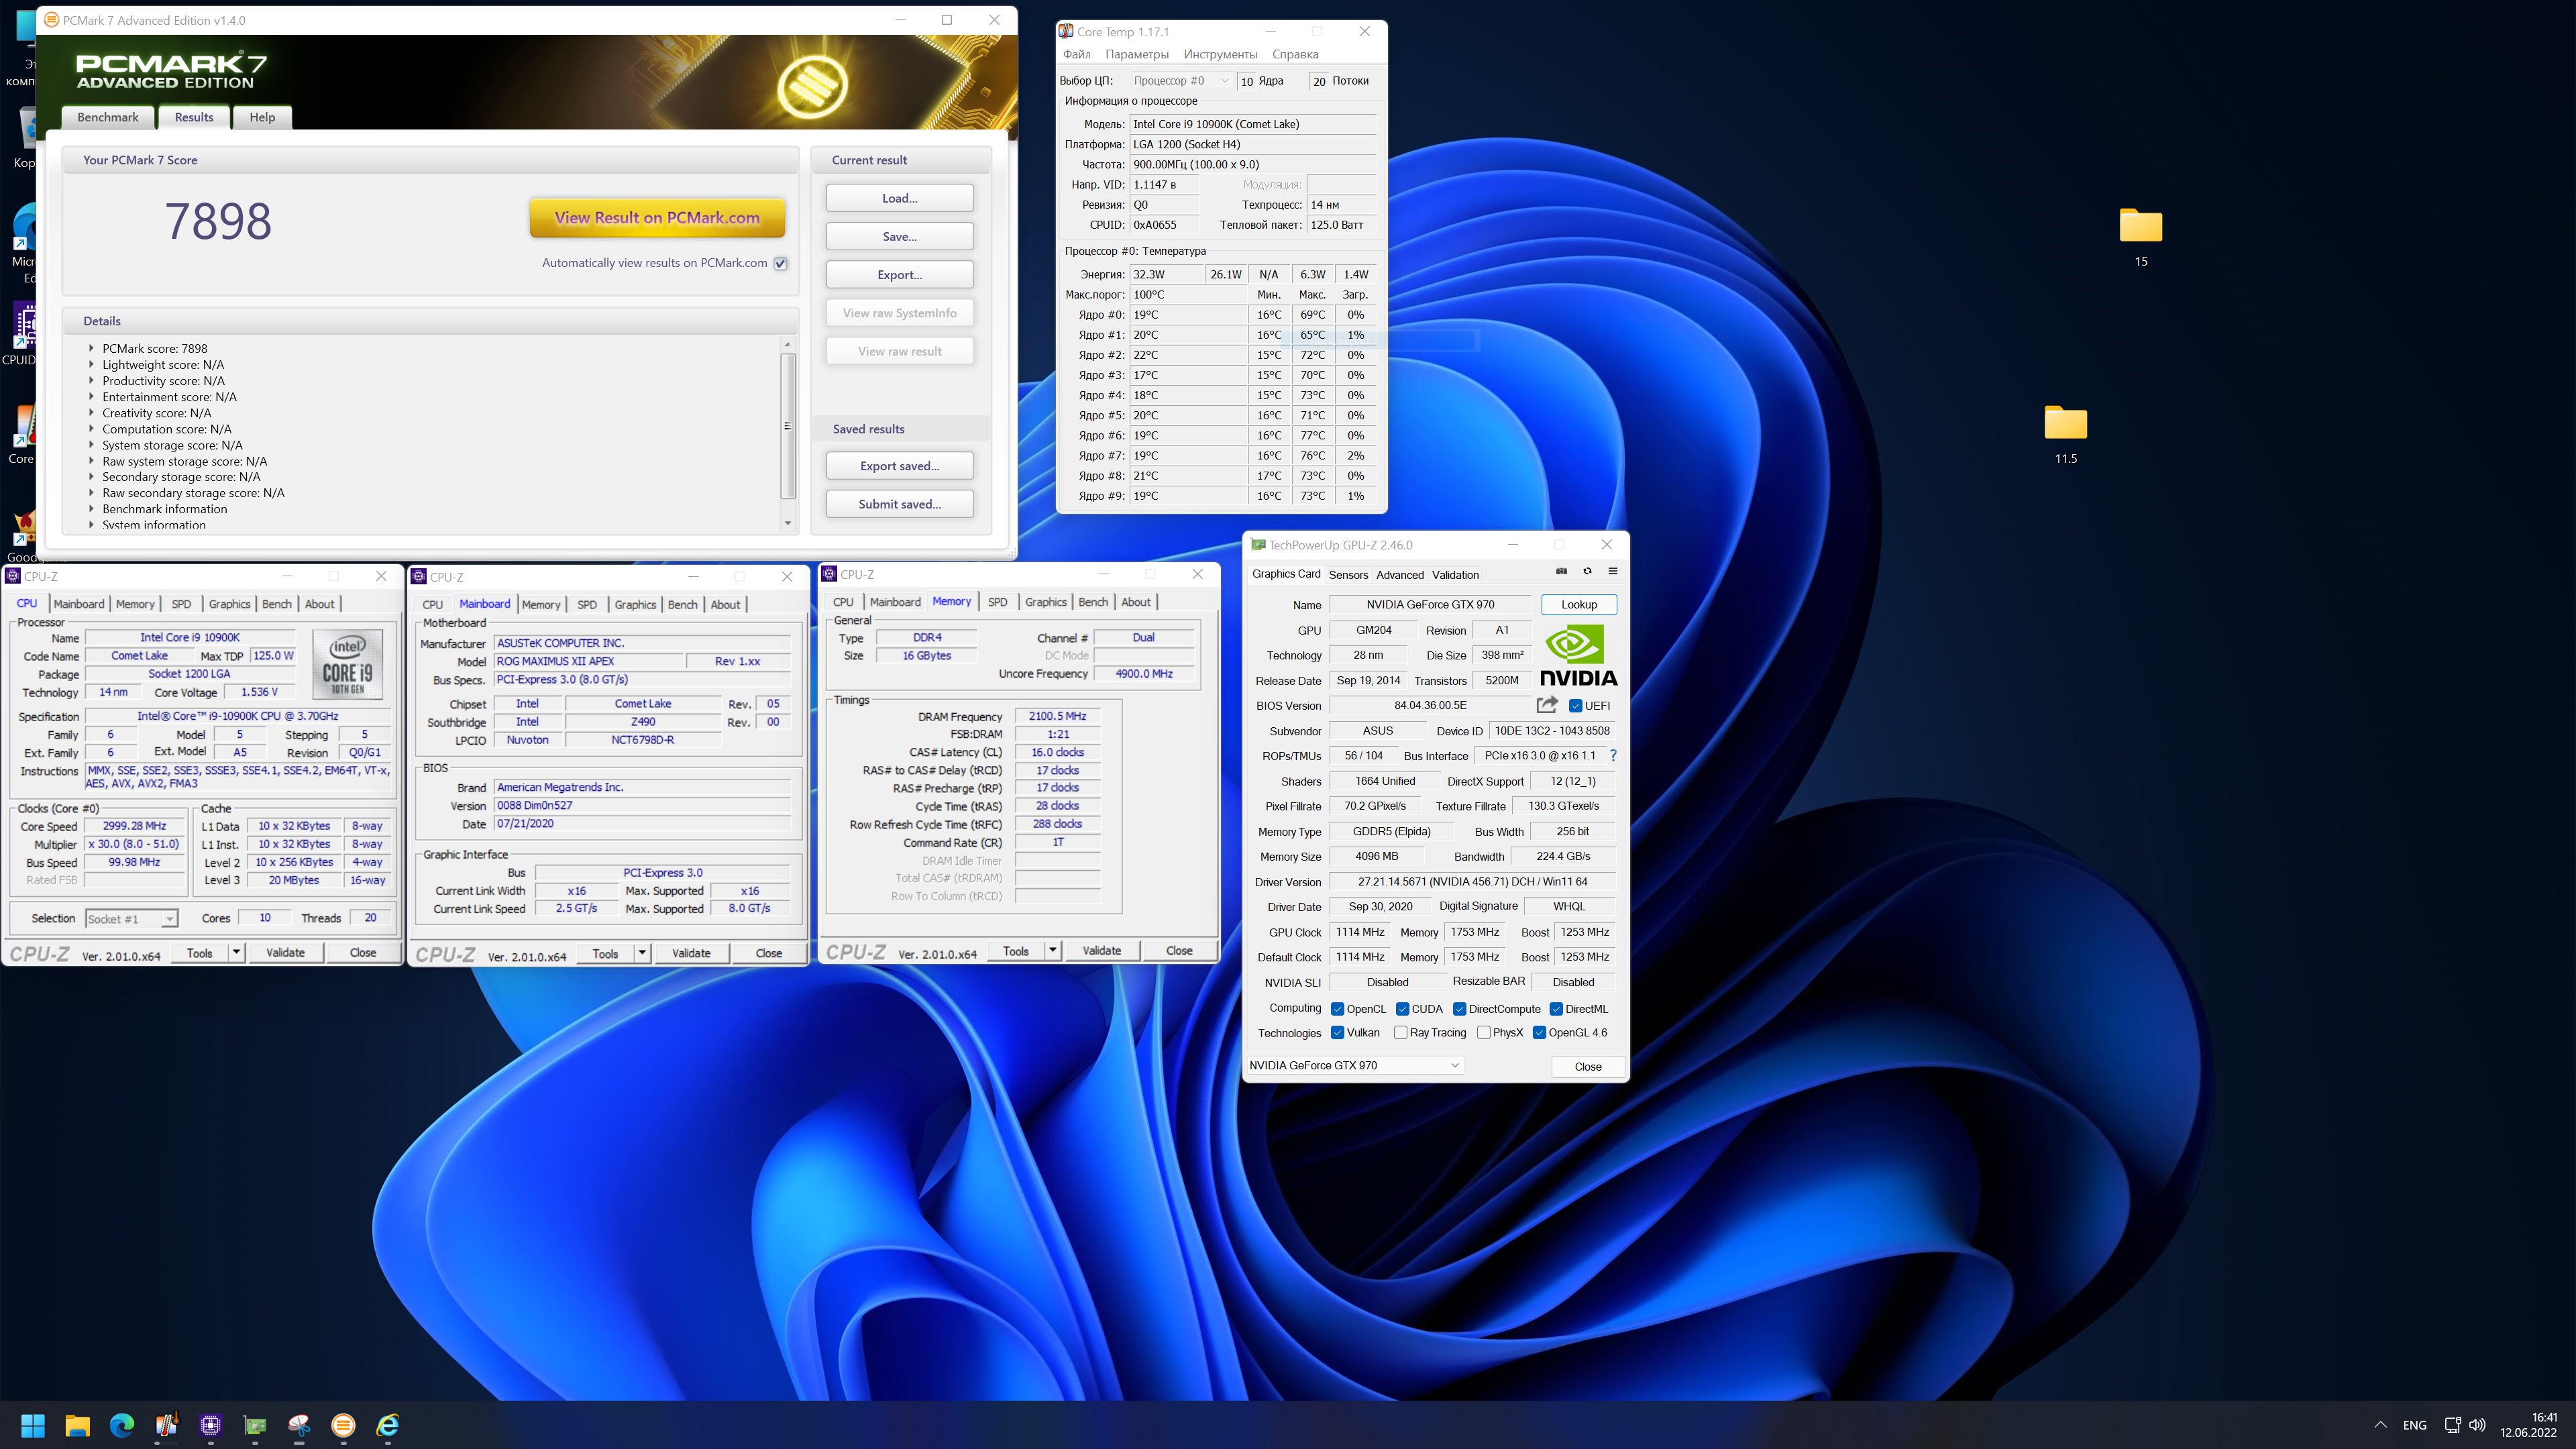Click the NVIDIA logo in GPU-Z
The height and width of the screenshot is (1449, 2576).
[x=1578, y=656]
